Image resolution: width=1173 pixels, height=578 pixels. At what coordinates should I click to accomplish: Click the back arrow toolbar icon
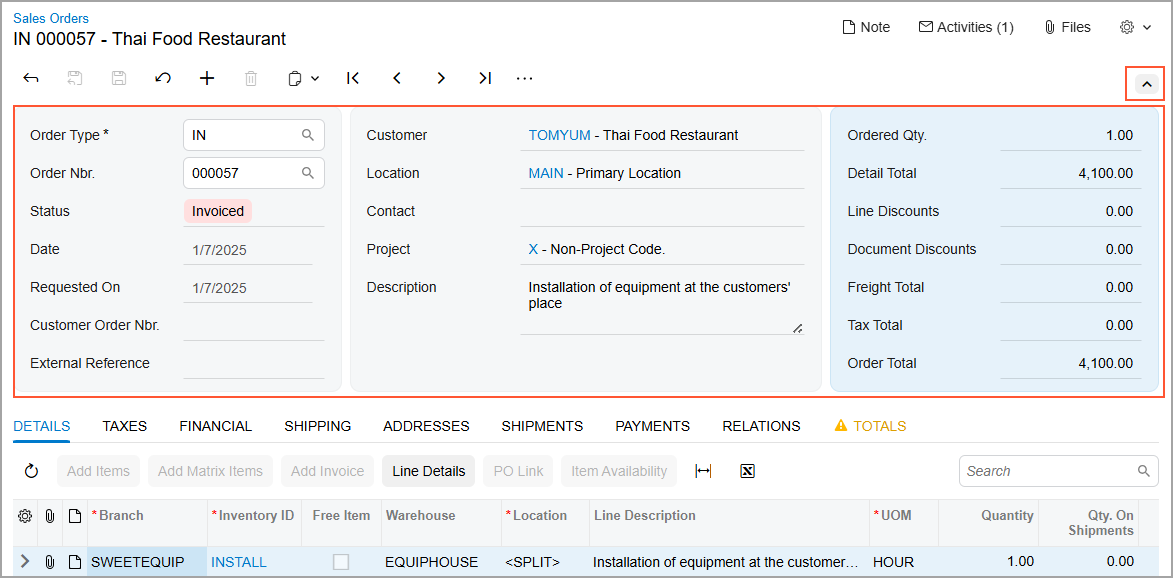pos(31,78)
